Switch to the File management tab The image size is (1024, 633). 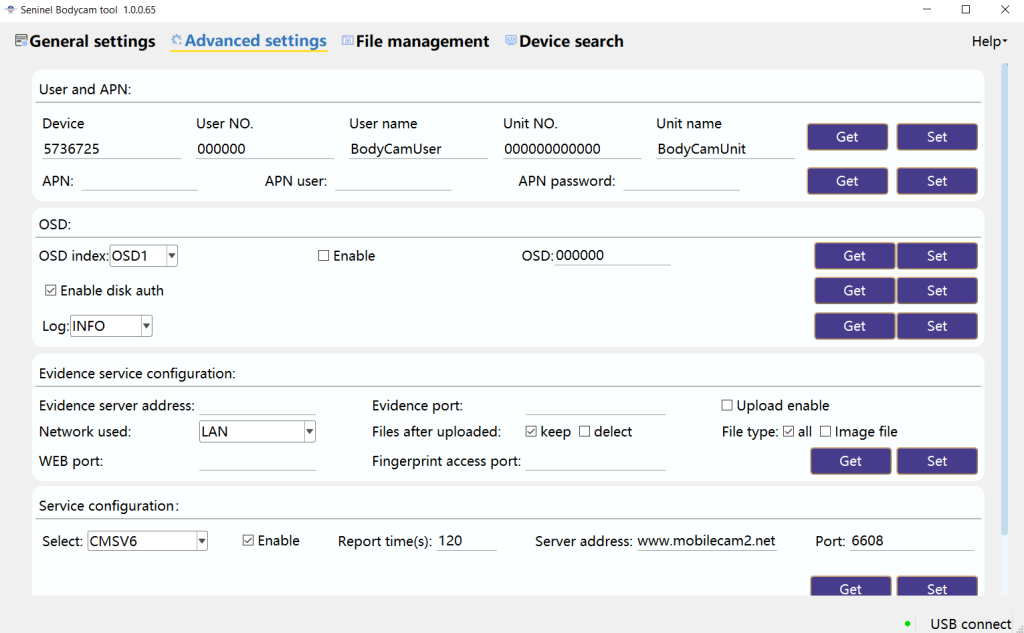click(422, 41)
